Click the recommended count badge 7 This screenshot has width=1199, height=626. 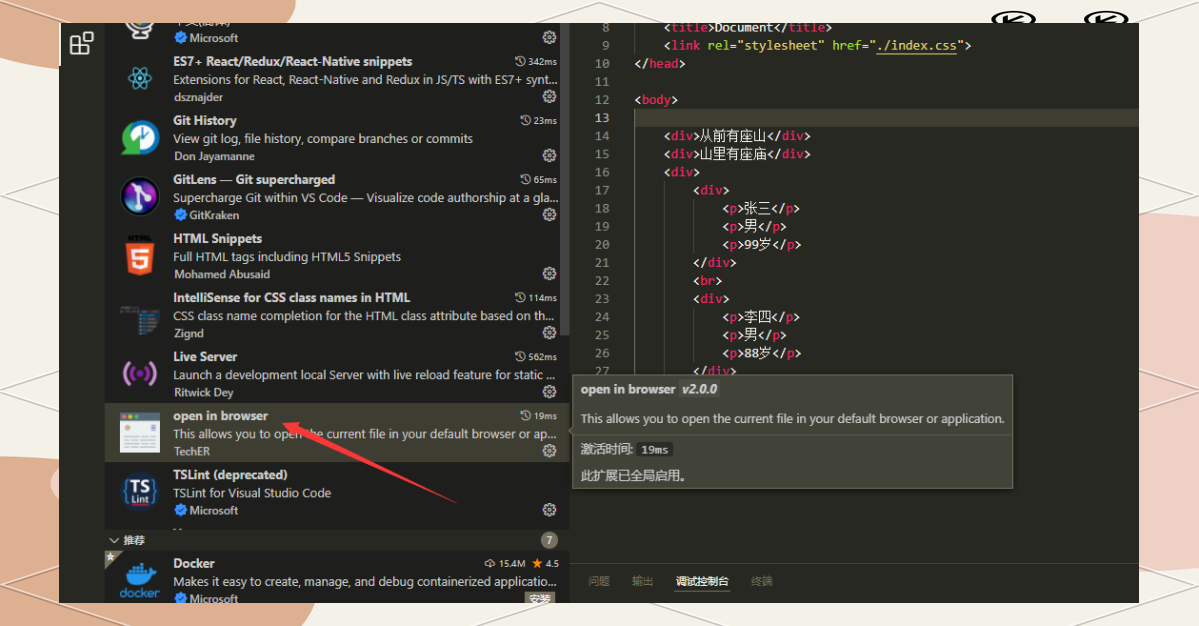[x=549, y=540]
